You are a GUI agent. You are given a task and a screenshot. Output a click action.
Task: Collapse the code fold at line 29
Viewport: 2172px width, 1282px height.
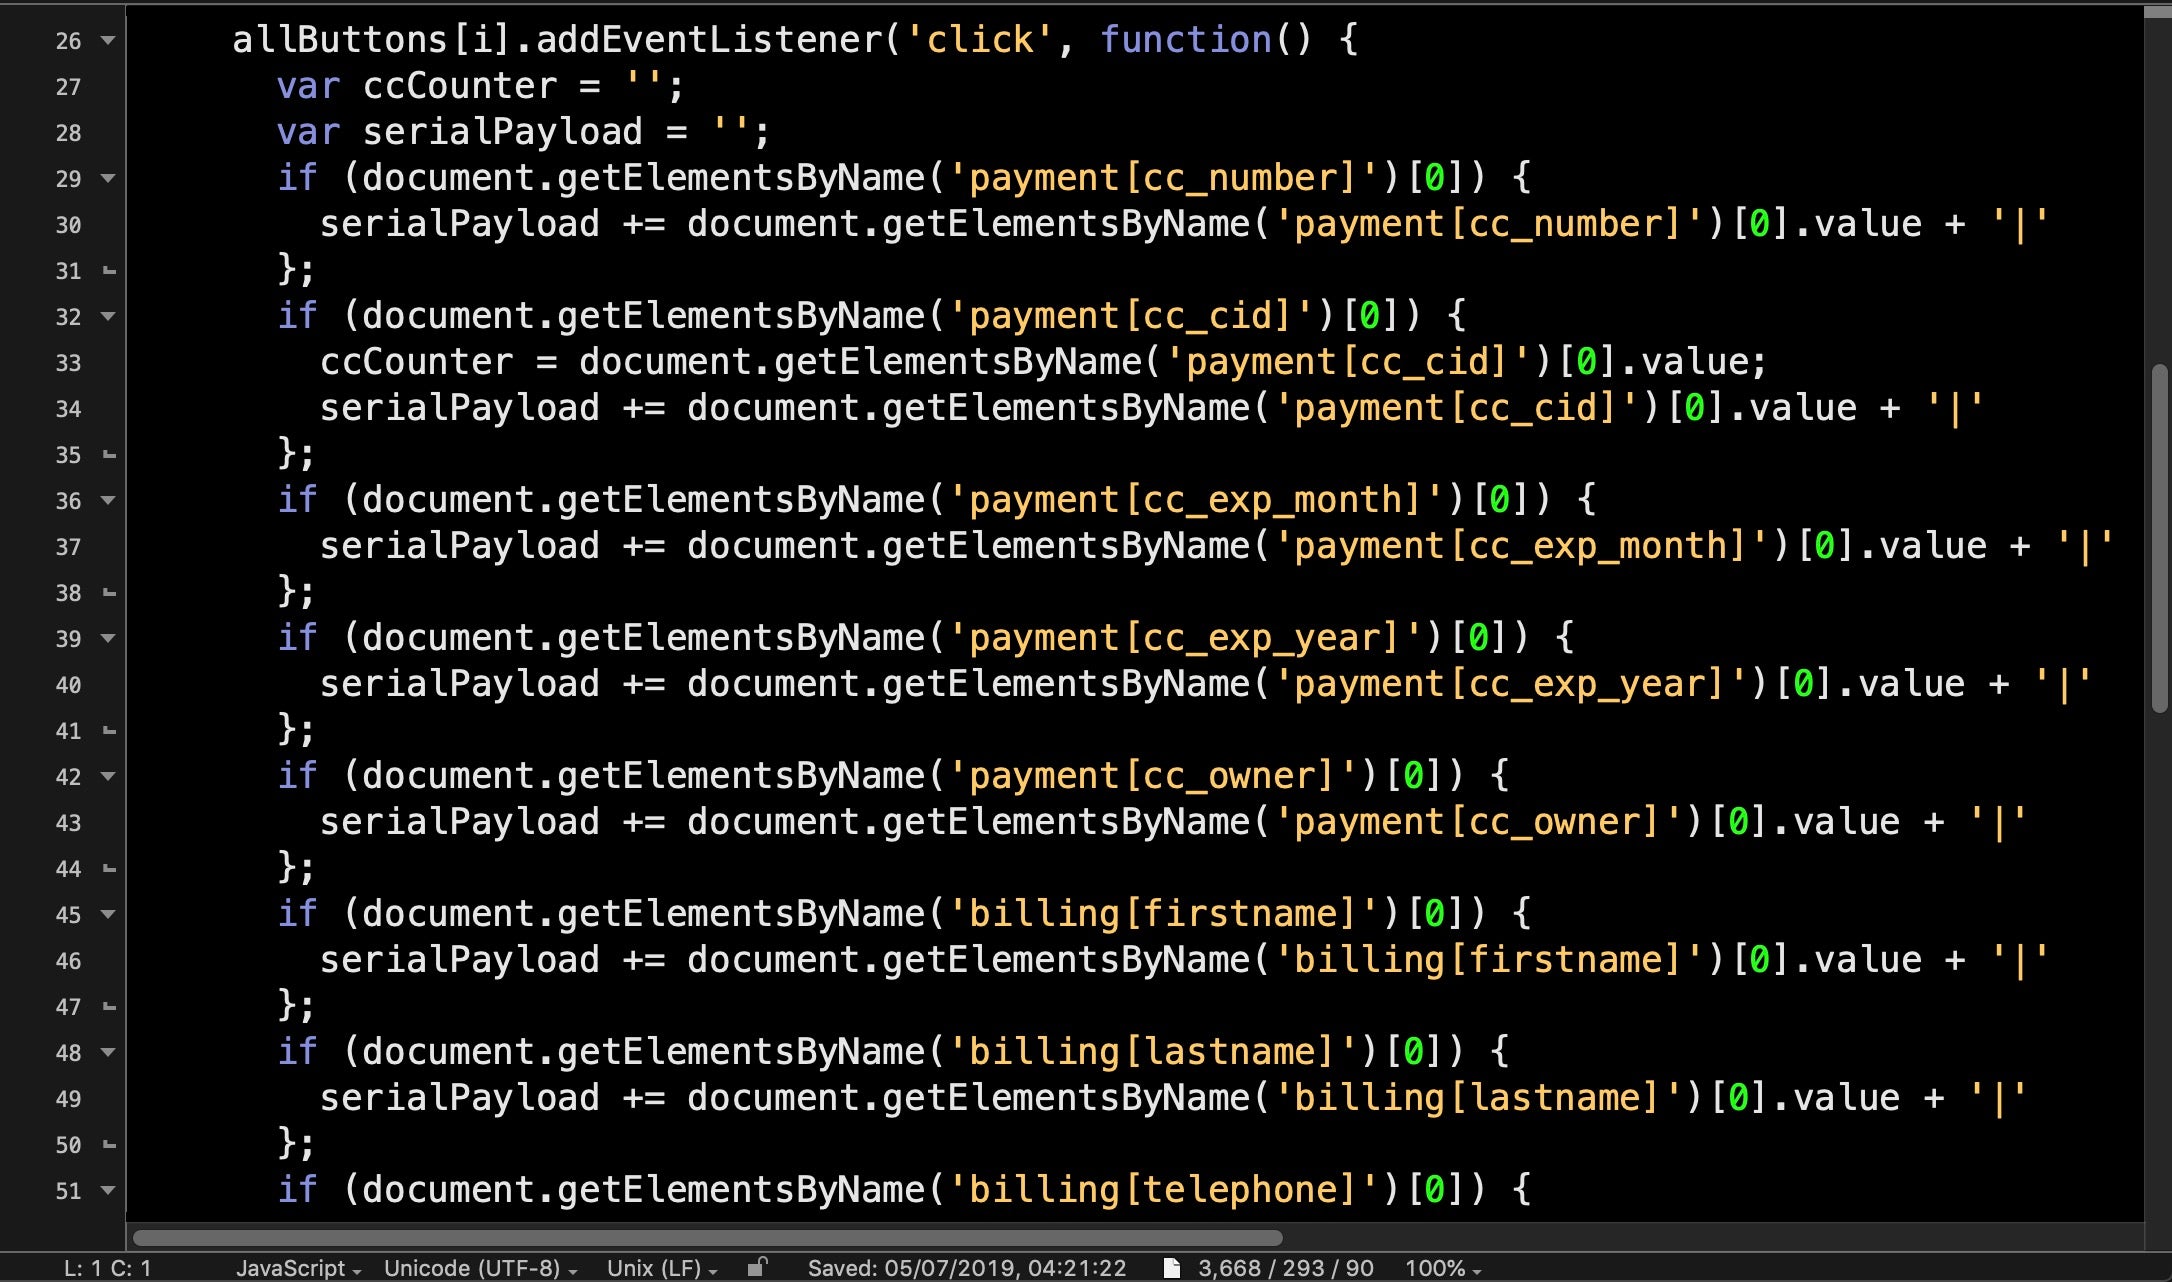tap(108, 179)
